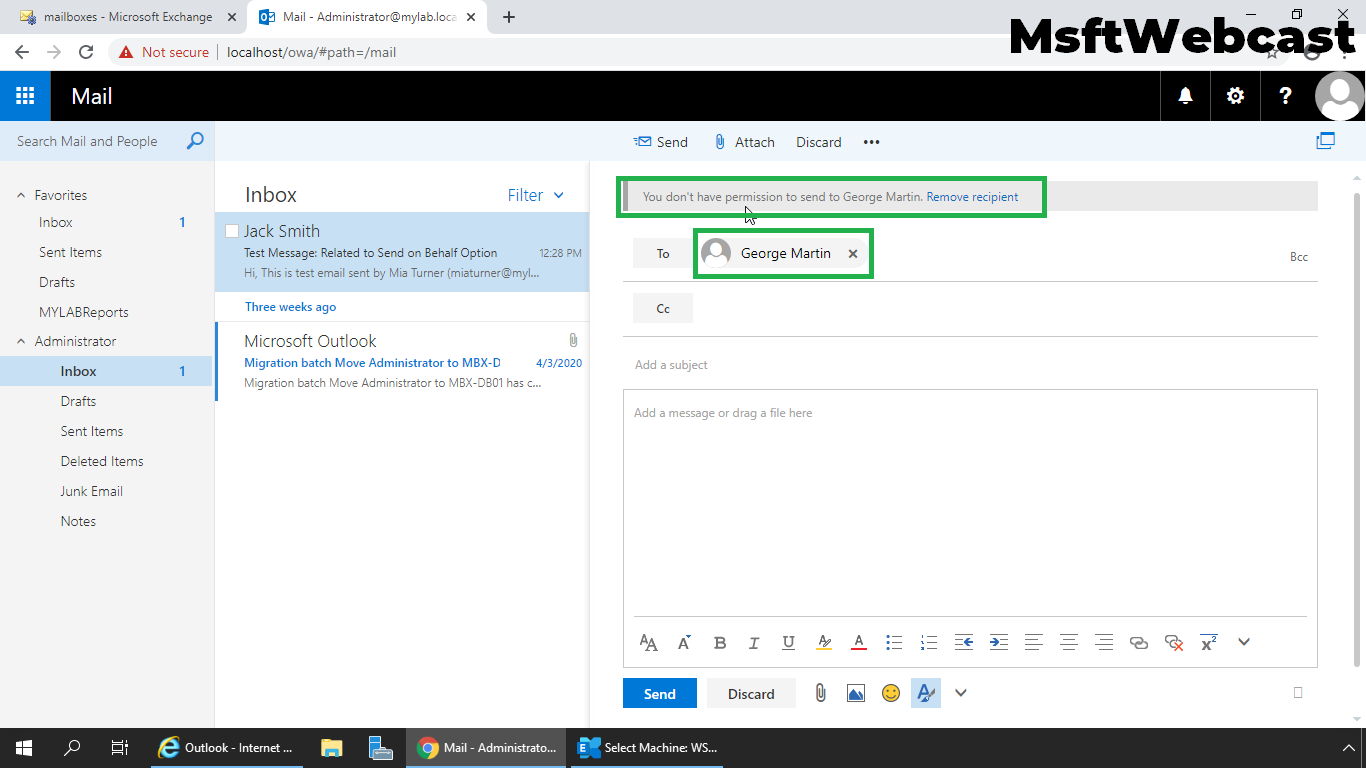Open the font size tool

(x=684, y=643)
